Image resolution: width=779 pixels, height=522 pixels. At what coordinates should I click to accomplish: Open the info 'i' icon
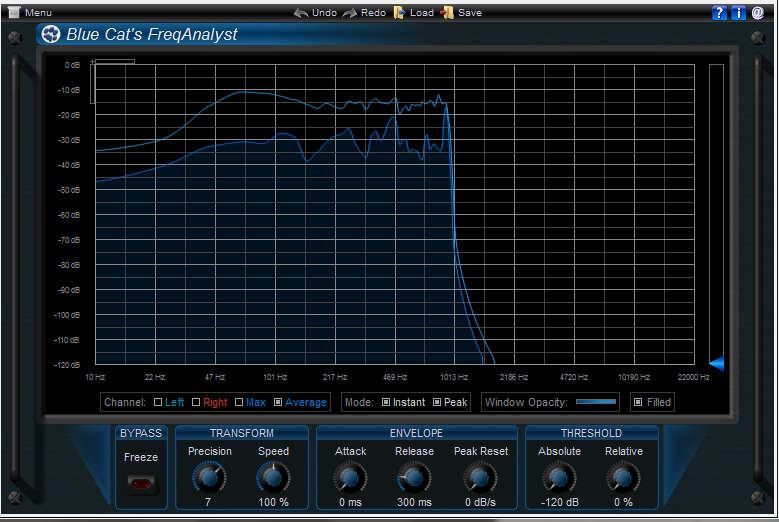pos(738,12)
